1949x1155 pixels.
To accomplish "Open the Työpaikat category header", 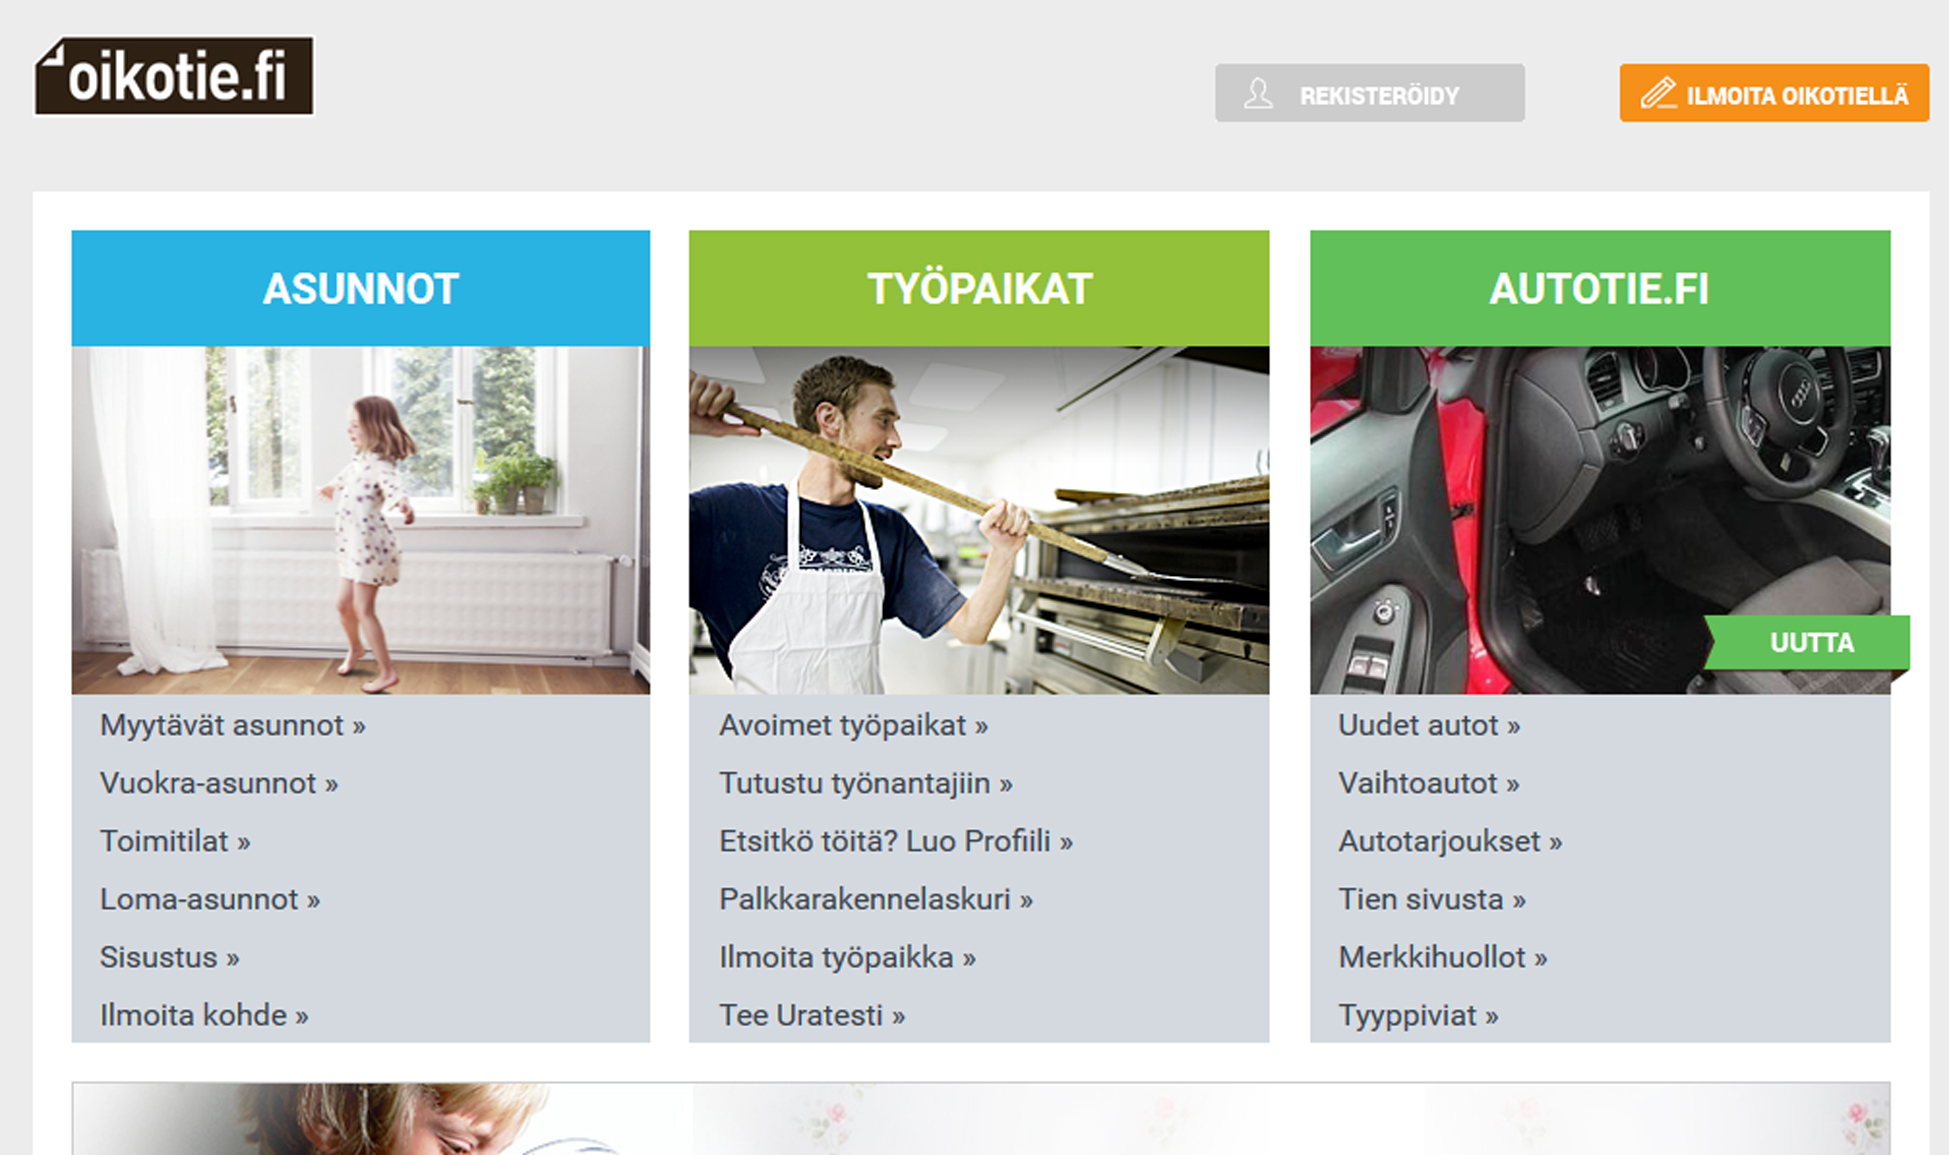I will [979, 288].
